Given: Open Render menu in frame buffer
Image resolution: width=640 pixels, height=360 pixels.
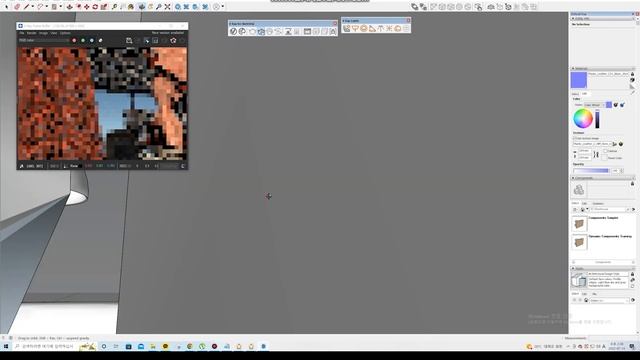Looking at the screenshot, I should click(x=31, y=33).
